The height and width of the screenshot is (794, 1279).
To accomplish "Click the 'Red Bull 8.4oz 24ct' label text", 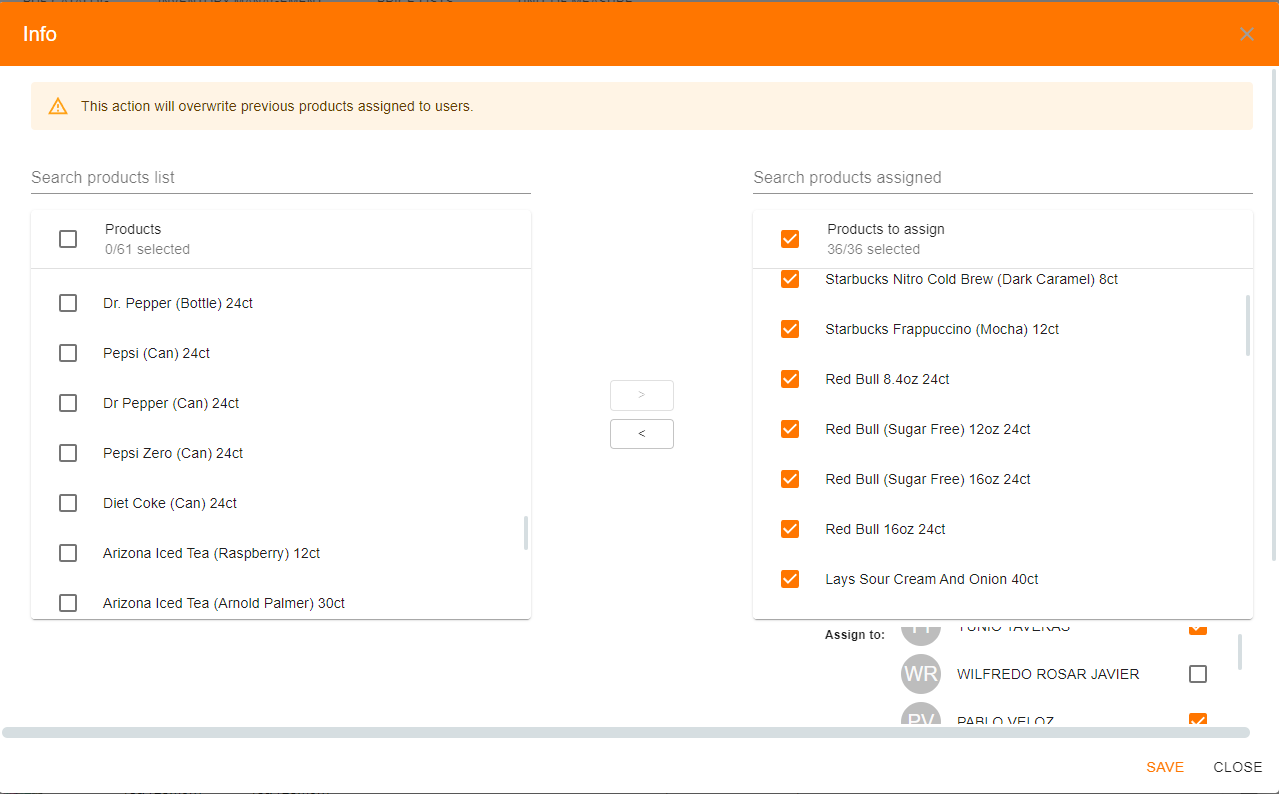I will pos(888,379).
